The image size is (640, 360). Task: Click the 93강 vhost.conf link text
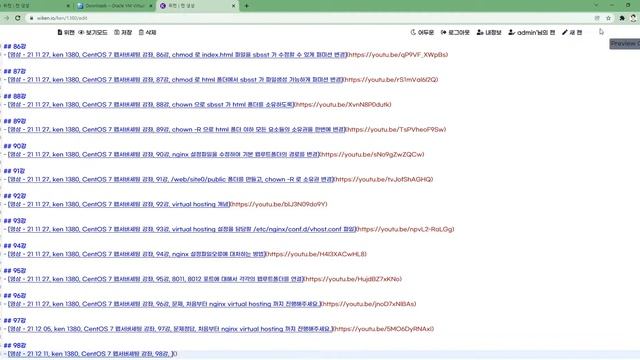[x=182, y=229]
